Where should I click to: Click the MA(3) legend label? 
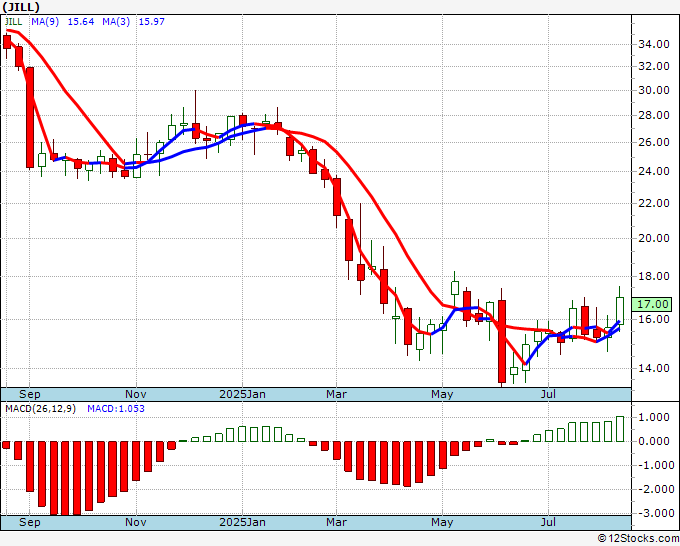(x=116, y=21)
